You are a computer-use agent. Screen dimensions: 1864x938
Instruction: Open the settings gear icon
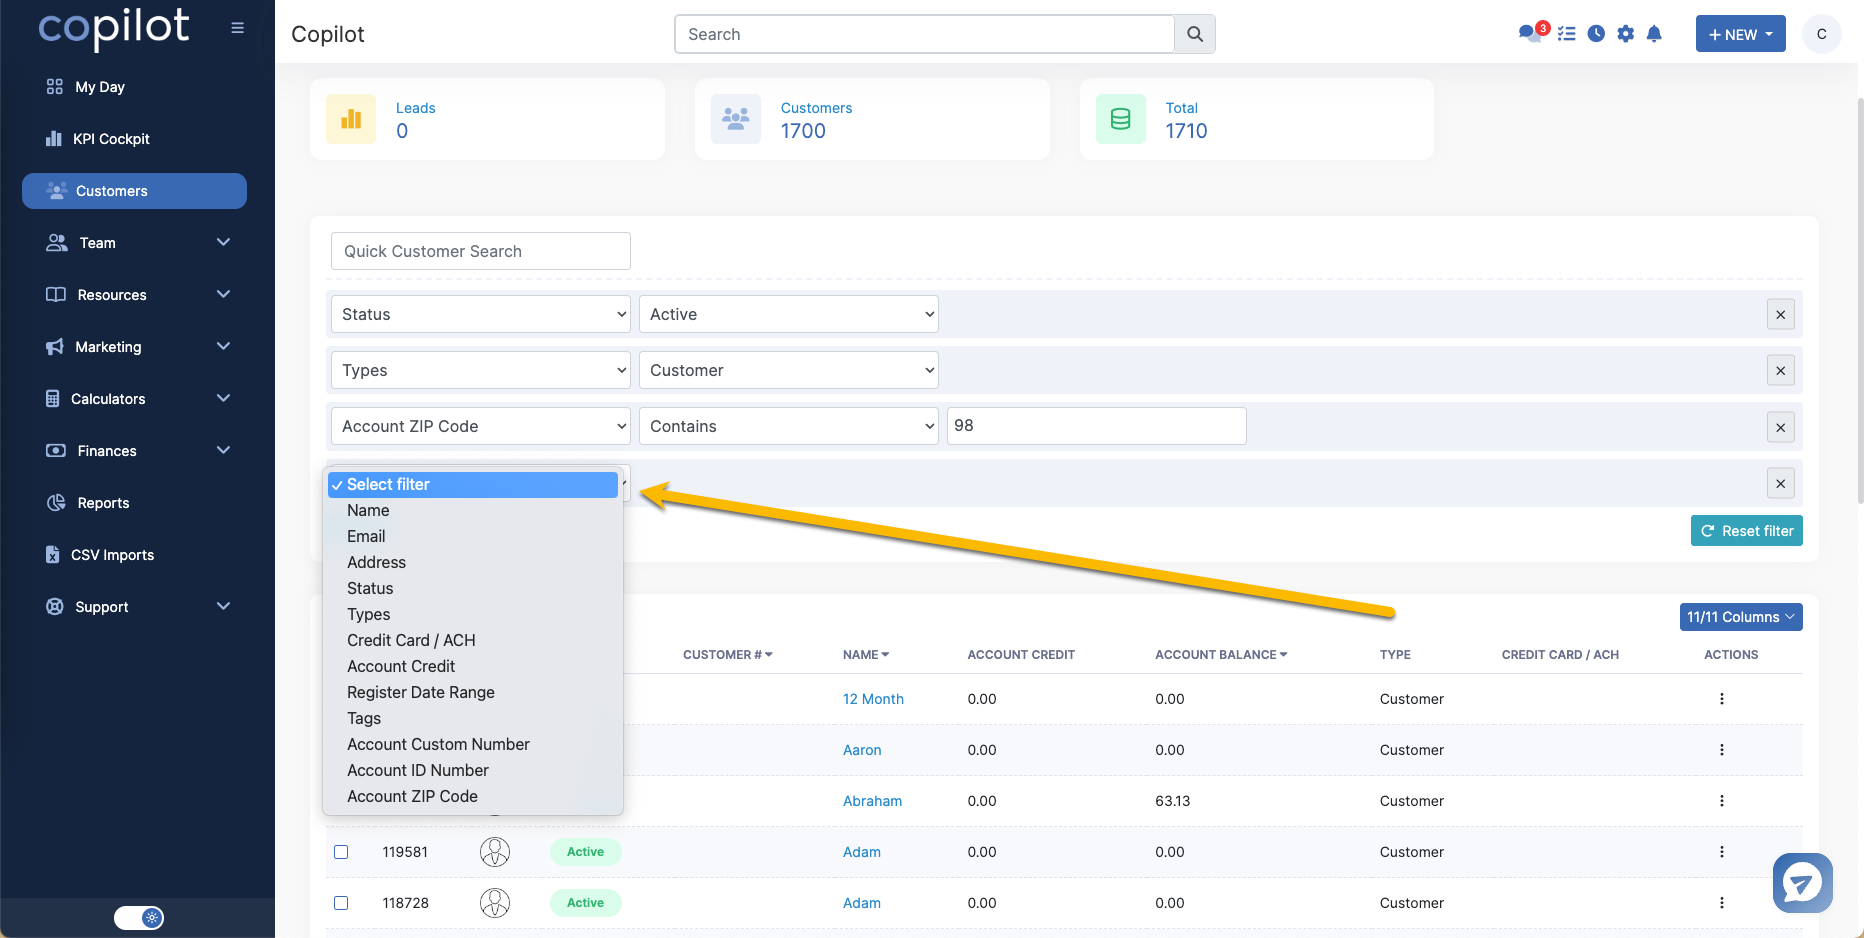point(1625,34)
